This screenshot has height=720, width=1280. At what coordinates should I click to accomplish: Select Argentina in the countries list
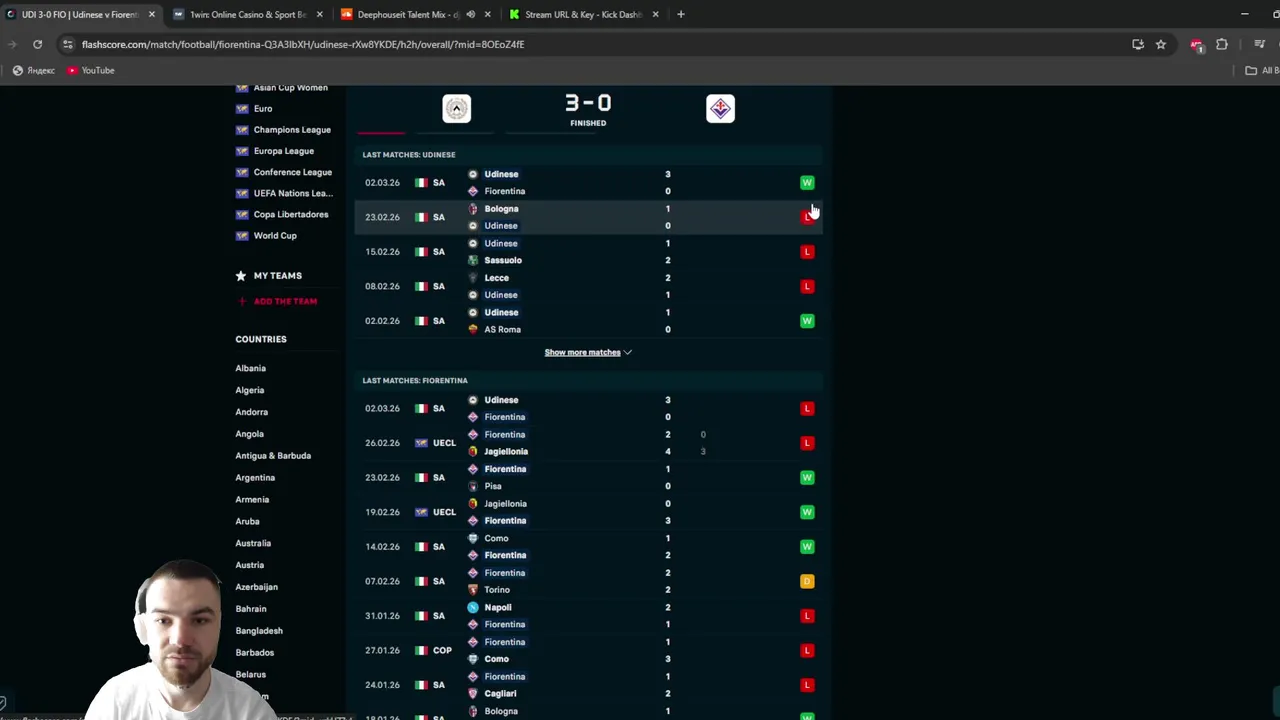pos(254,478)
